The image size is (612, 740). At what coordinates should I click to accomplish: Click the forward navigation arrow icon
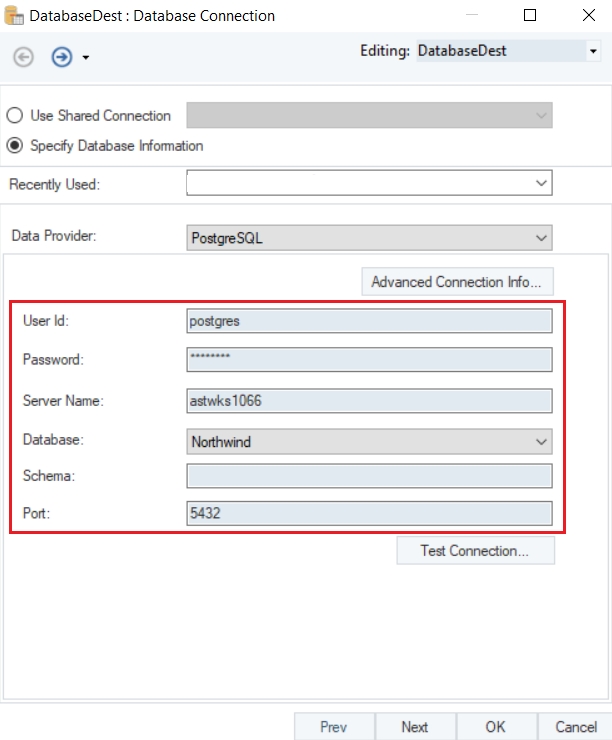(x=61, y=58)
